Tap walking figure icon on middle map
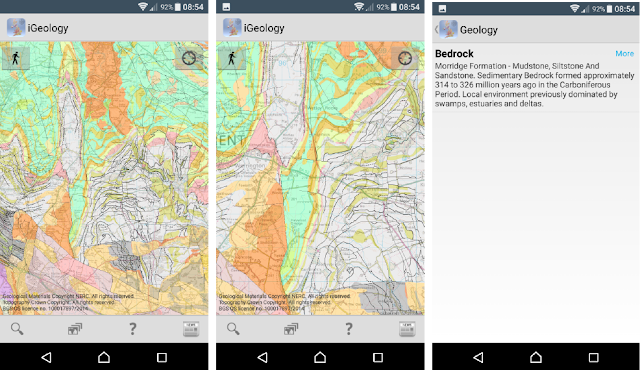This screenshot has height=370, width=640. 232,59
